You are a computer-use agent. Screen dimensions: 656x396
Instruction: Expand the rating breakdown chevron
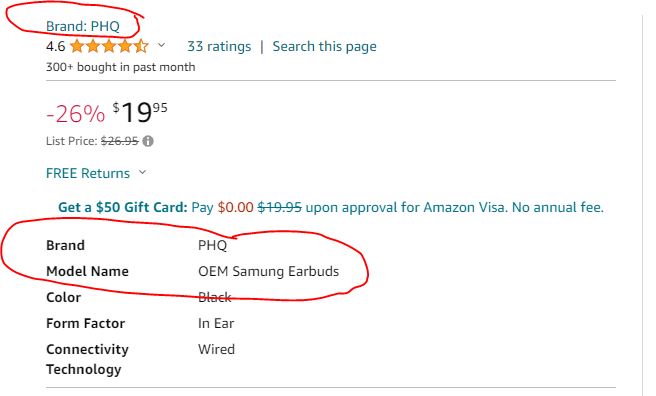click(x=161, y=45)
